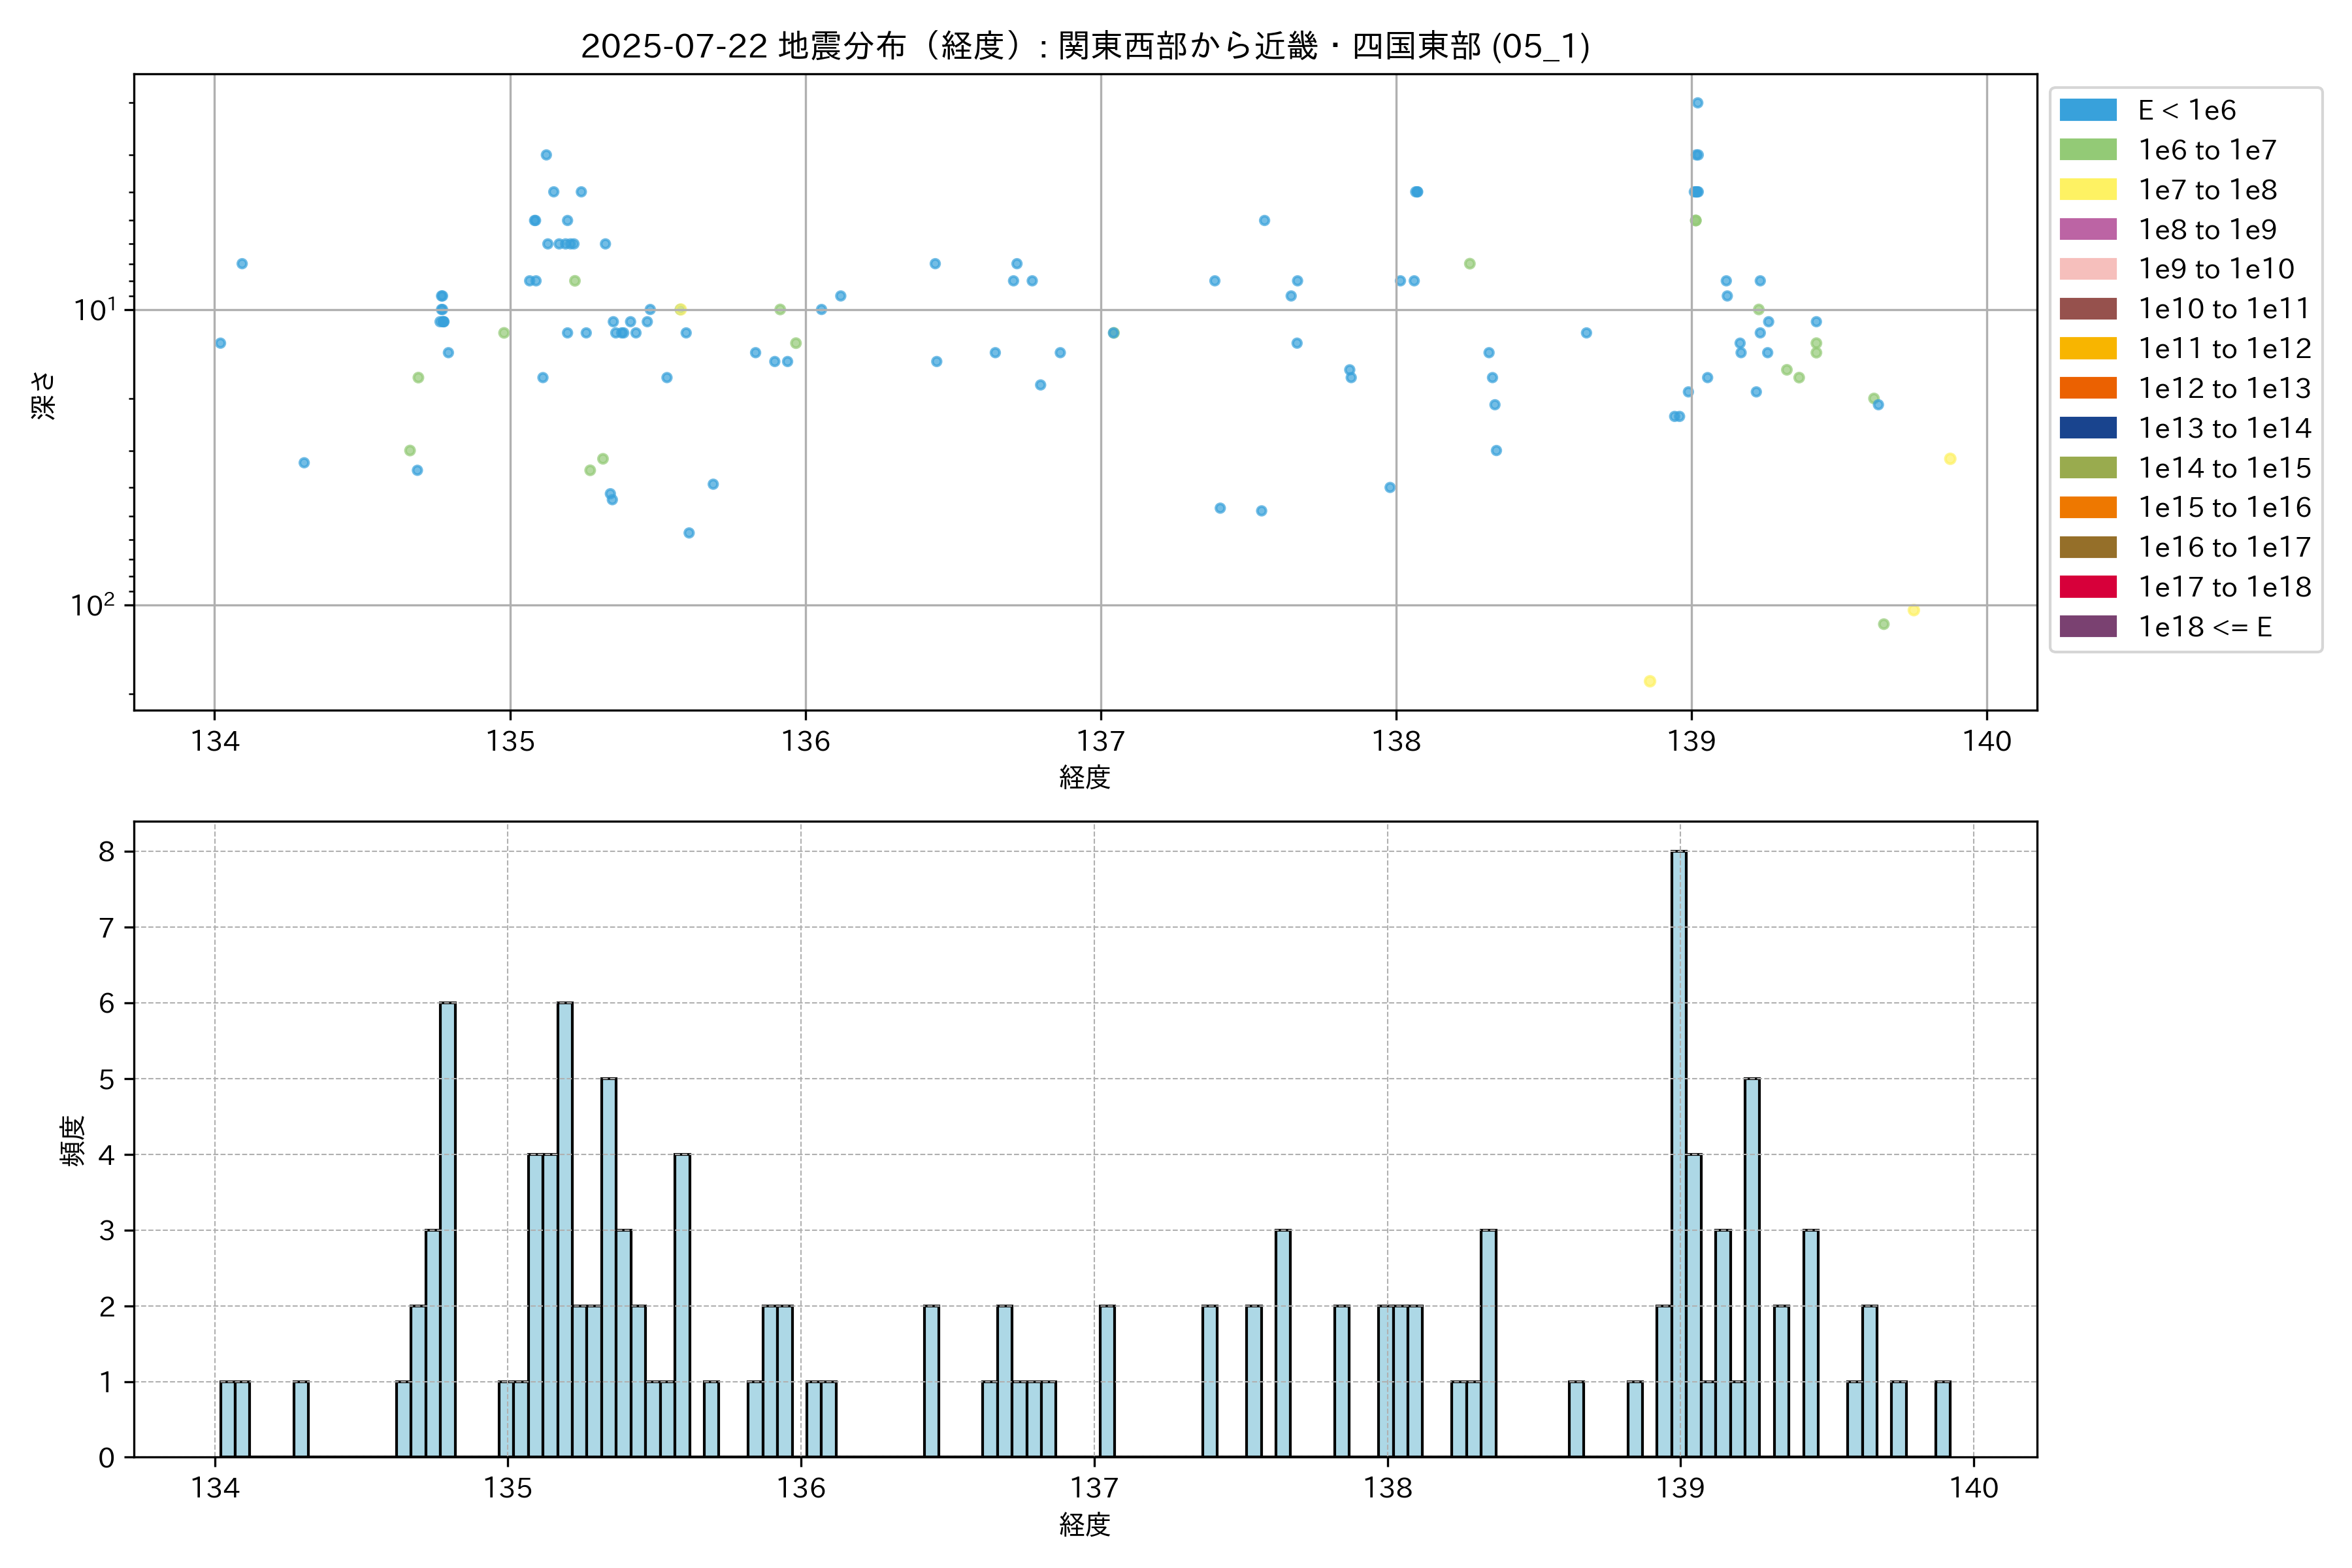2352x1568 pixels.
Task: Click the 10² tick label on depth axis
Action: (93, 605)
